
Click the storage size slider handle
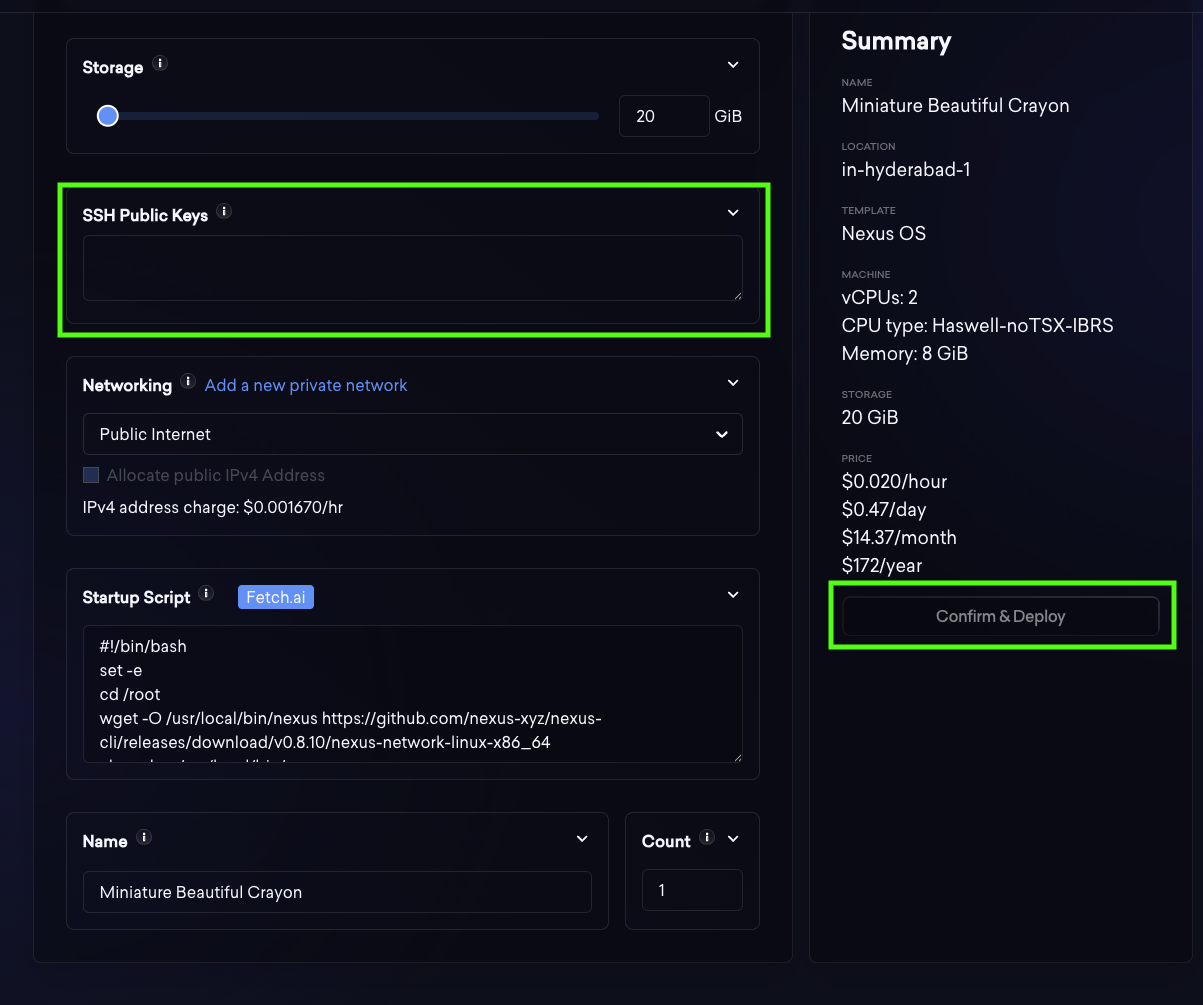[x=108, y=116]
